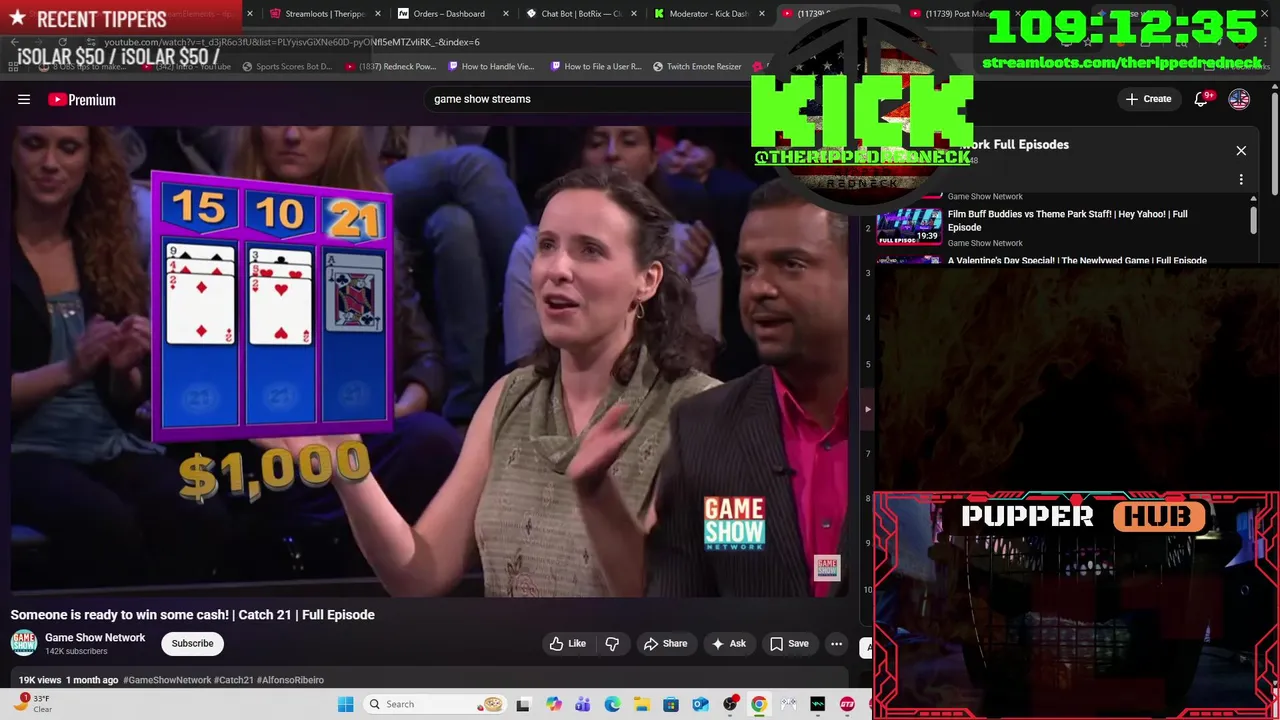This screenshot has height=720, width=1280.
Task: Open 'A Valentine's Day Special!' playlist item
Action: [x=1077, y=261]
